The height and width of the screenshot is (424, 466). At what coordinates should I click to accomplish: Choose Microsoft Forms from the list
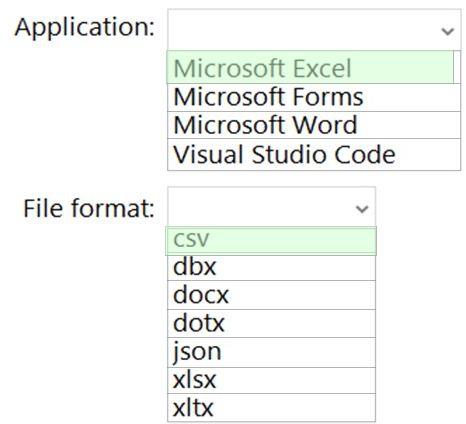tap(314, 97)
